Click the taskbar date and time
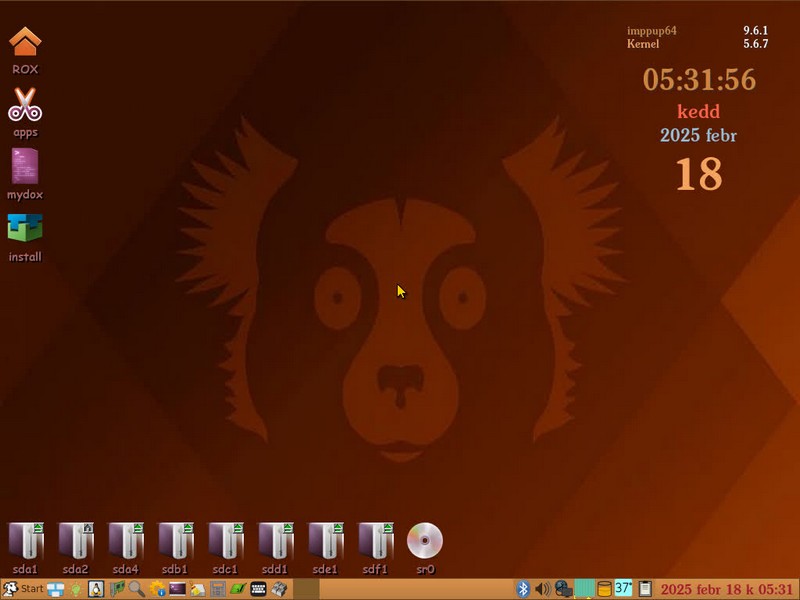 tap(727, 589)
